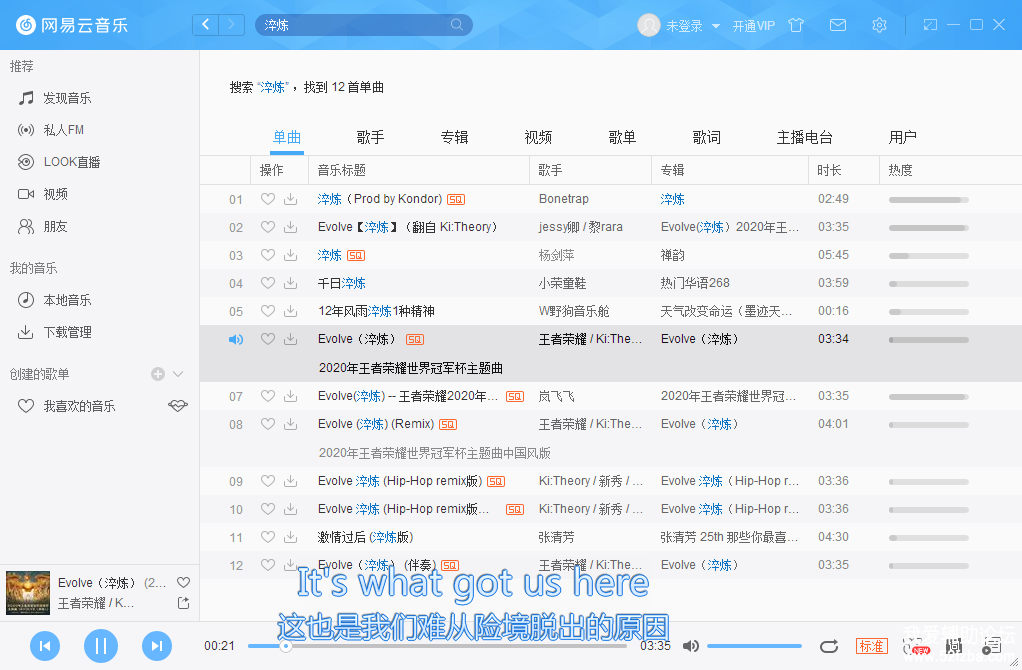This screenshot has width=1022, height=670.
Task: Share the currently playing song
Action: (183, 603)
